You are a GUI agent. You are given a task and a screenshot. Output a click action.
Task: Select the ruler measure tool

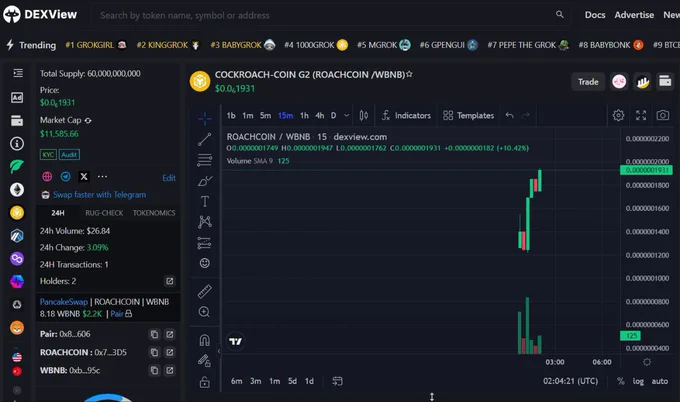click(205, 291)
